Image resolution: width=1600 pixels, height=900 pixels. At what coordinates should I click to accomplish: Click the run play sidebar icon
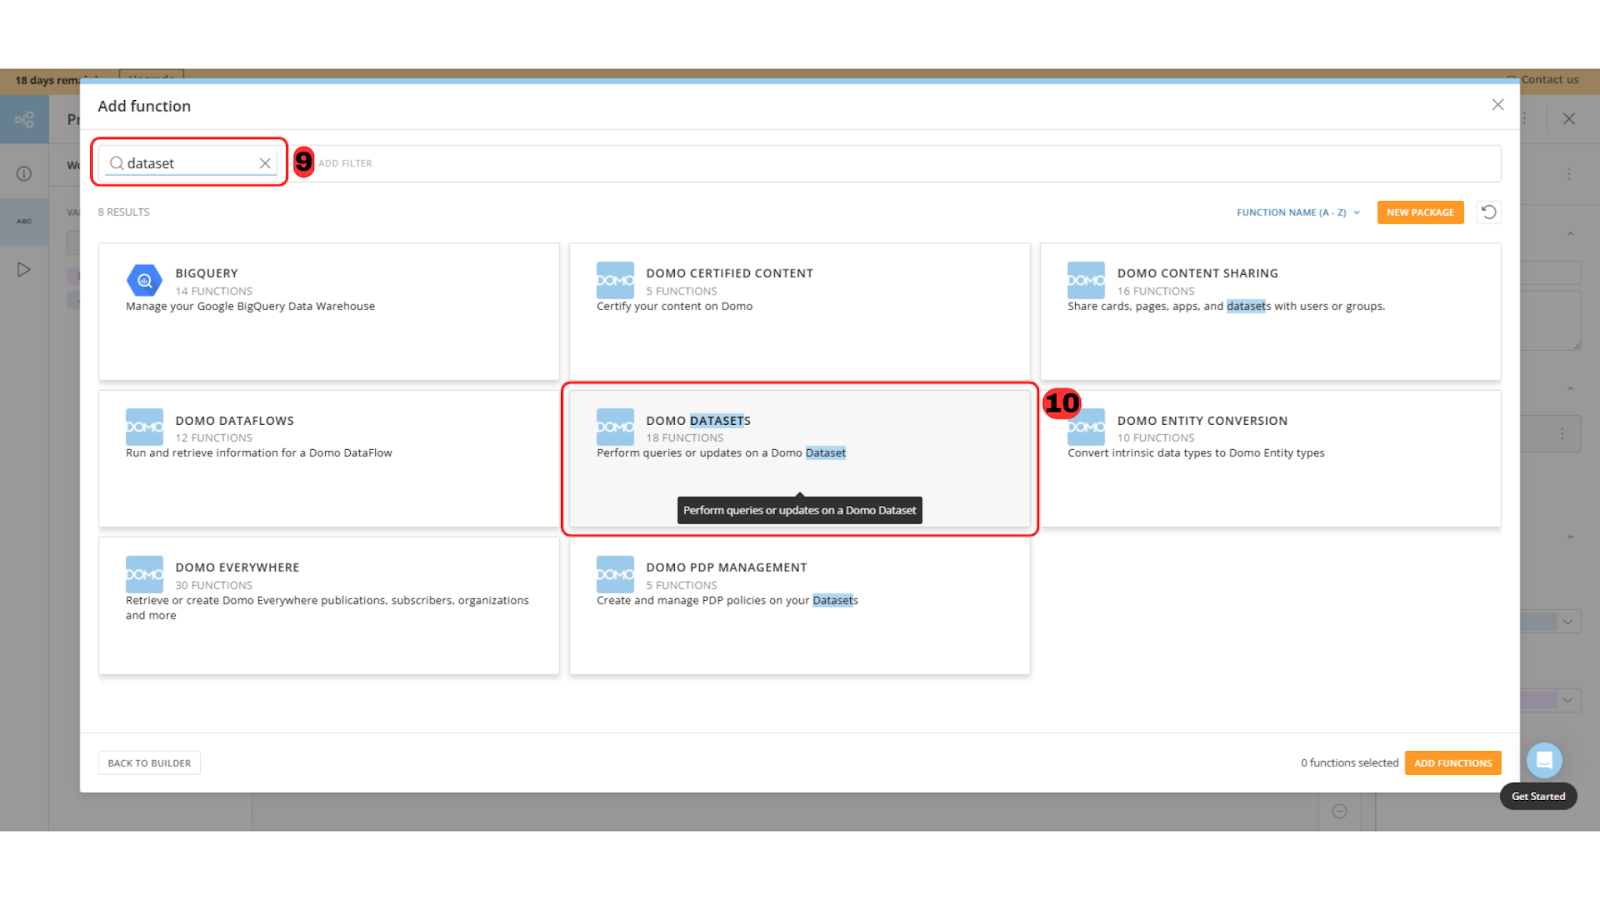24,270
